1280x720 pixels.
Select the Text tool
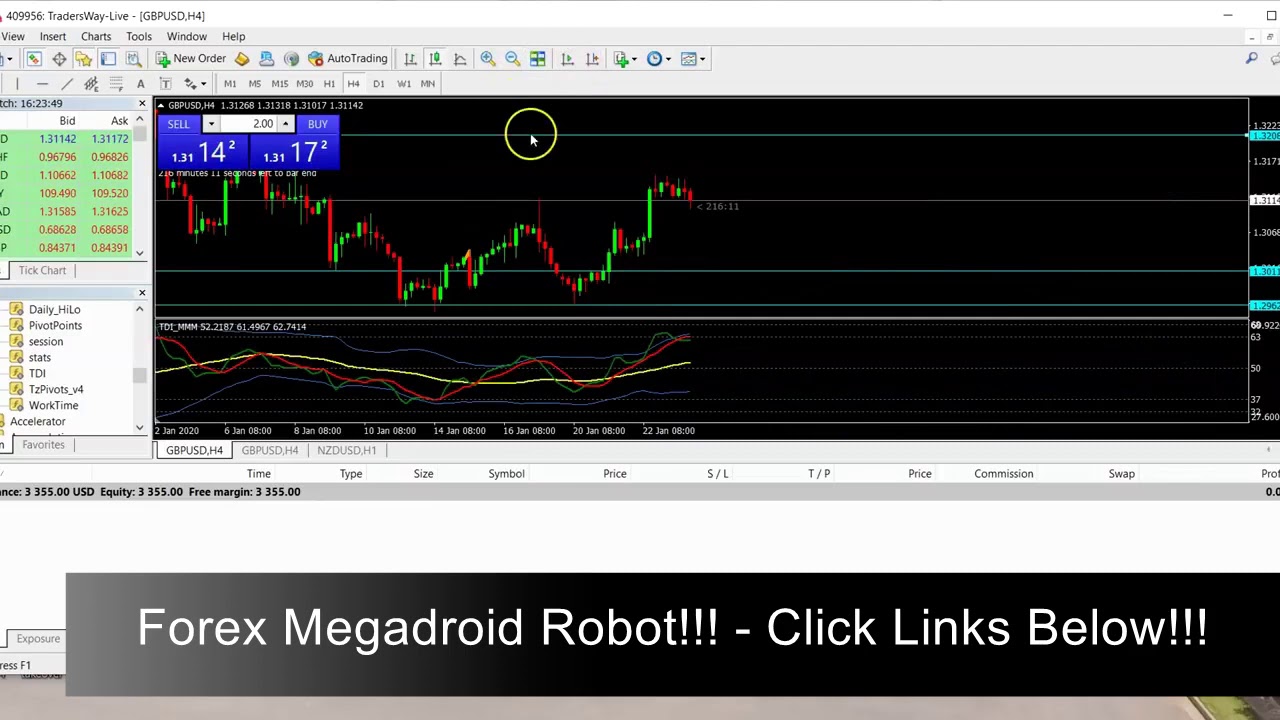[140, 84]
